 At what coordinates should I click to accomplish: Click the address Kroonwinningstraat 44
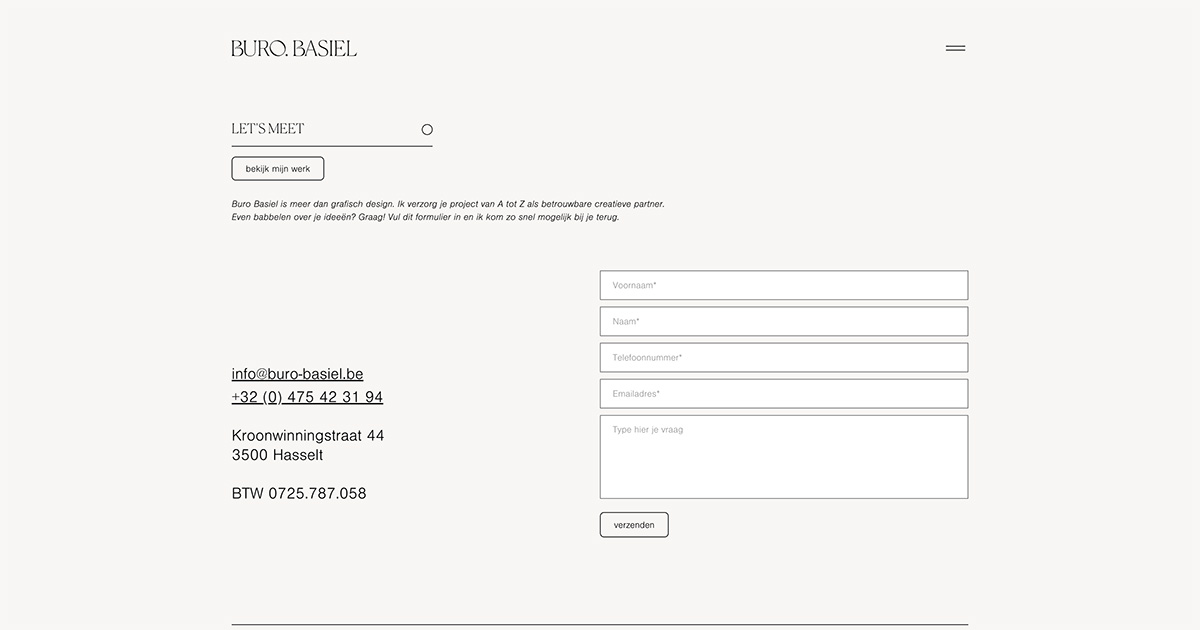click(307, 435)
